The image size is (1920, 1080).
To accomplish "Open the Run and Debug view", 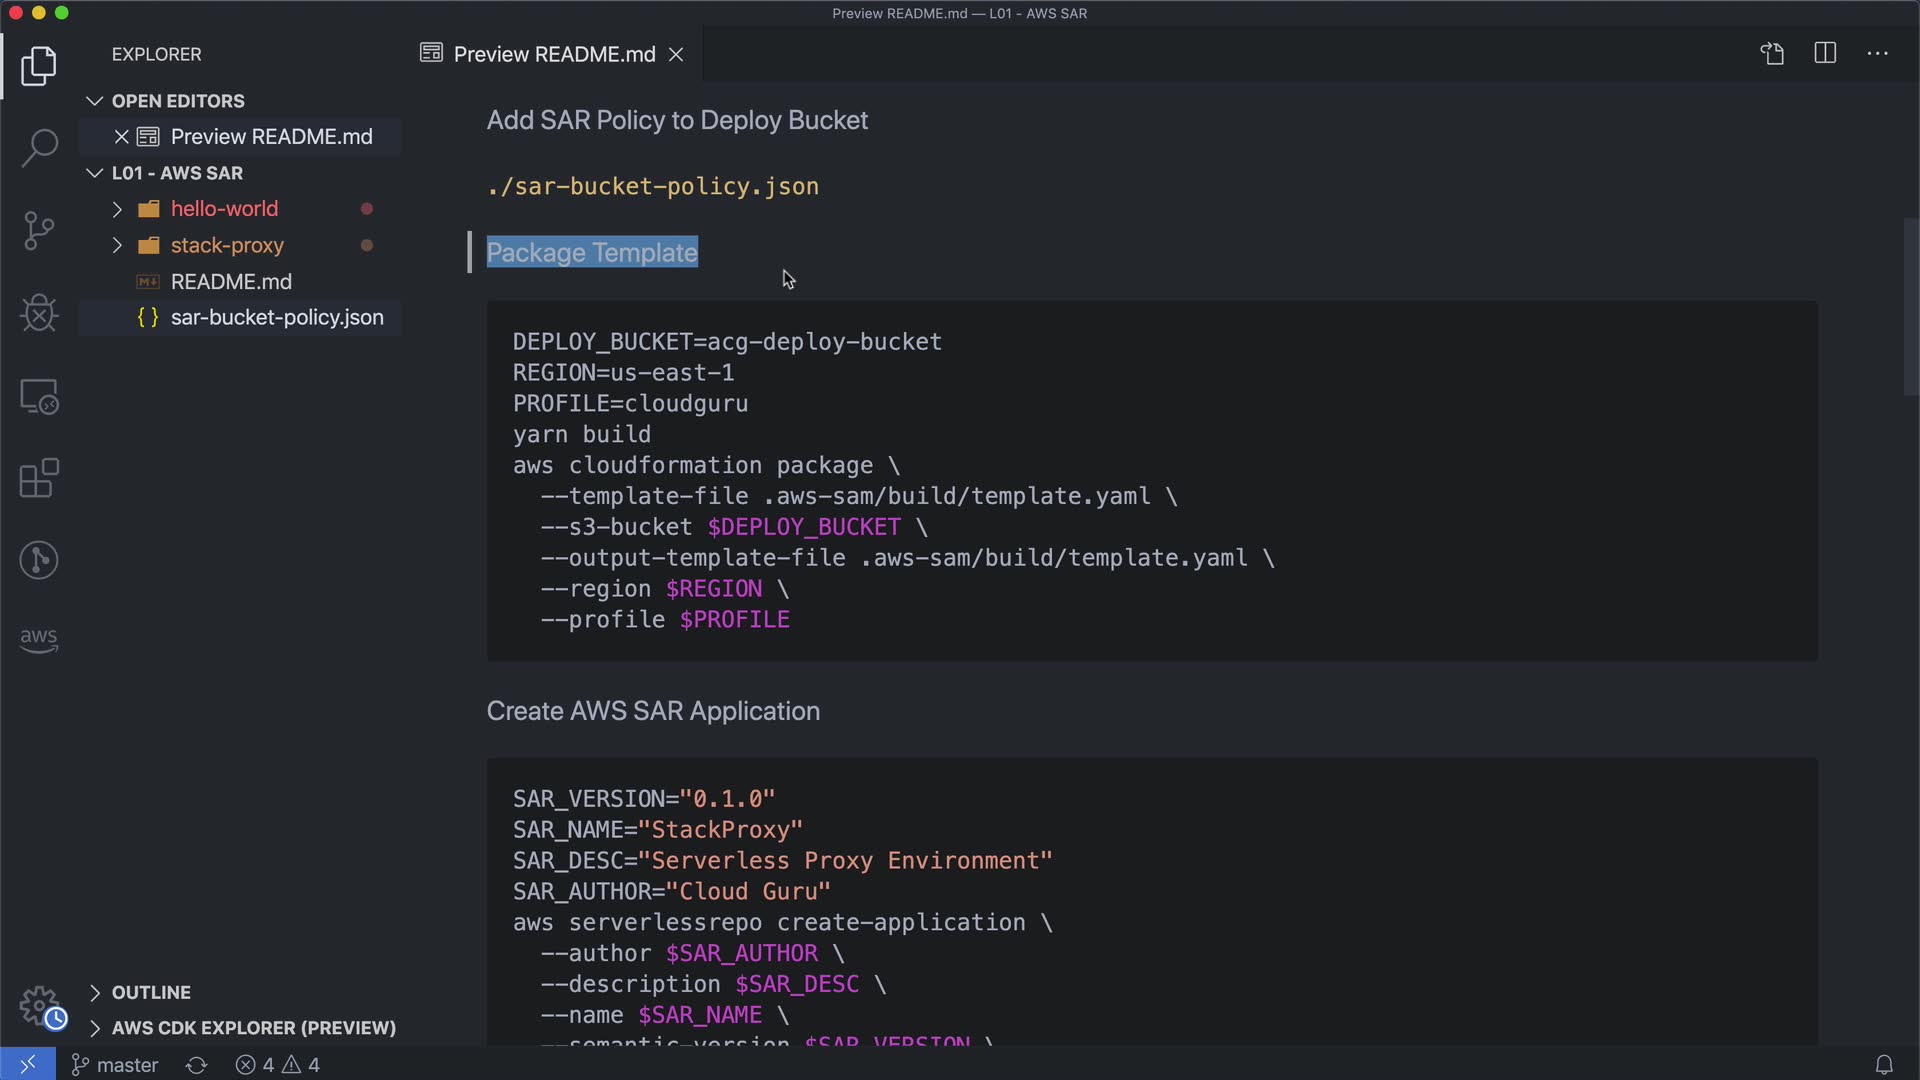I will (x=39, y=313).
